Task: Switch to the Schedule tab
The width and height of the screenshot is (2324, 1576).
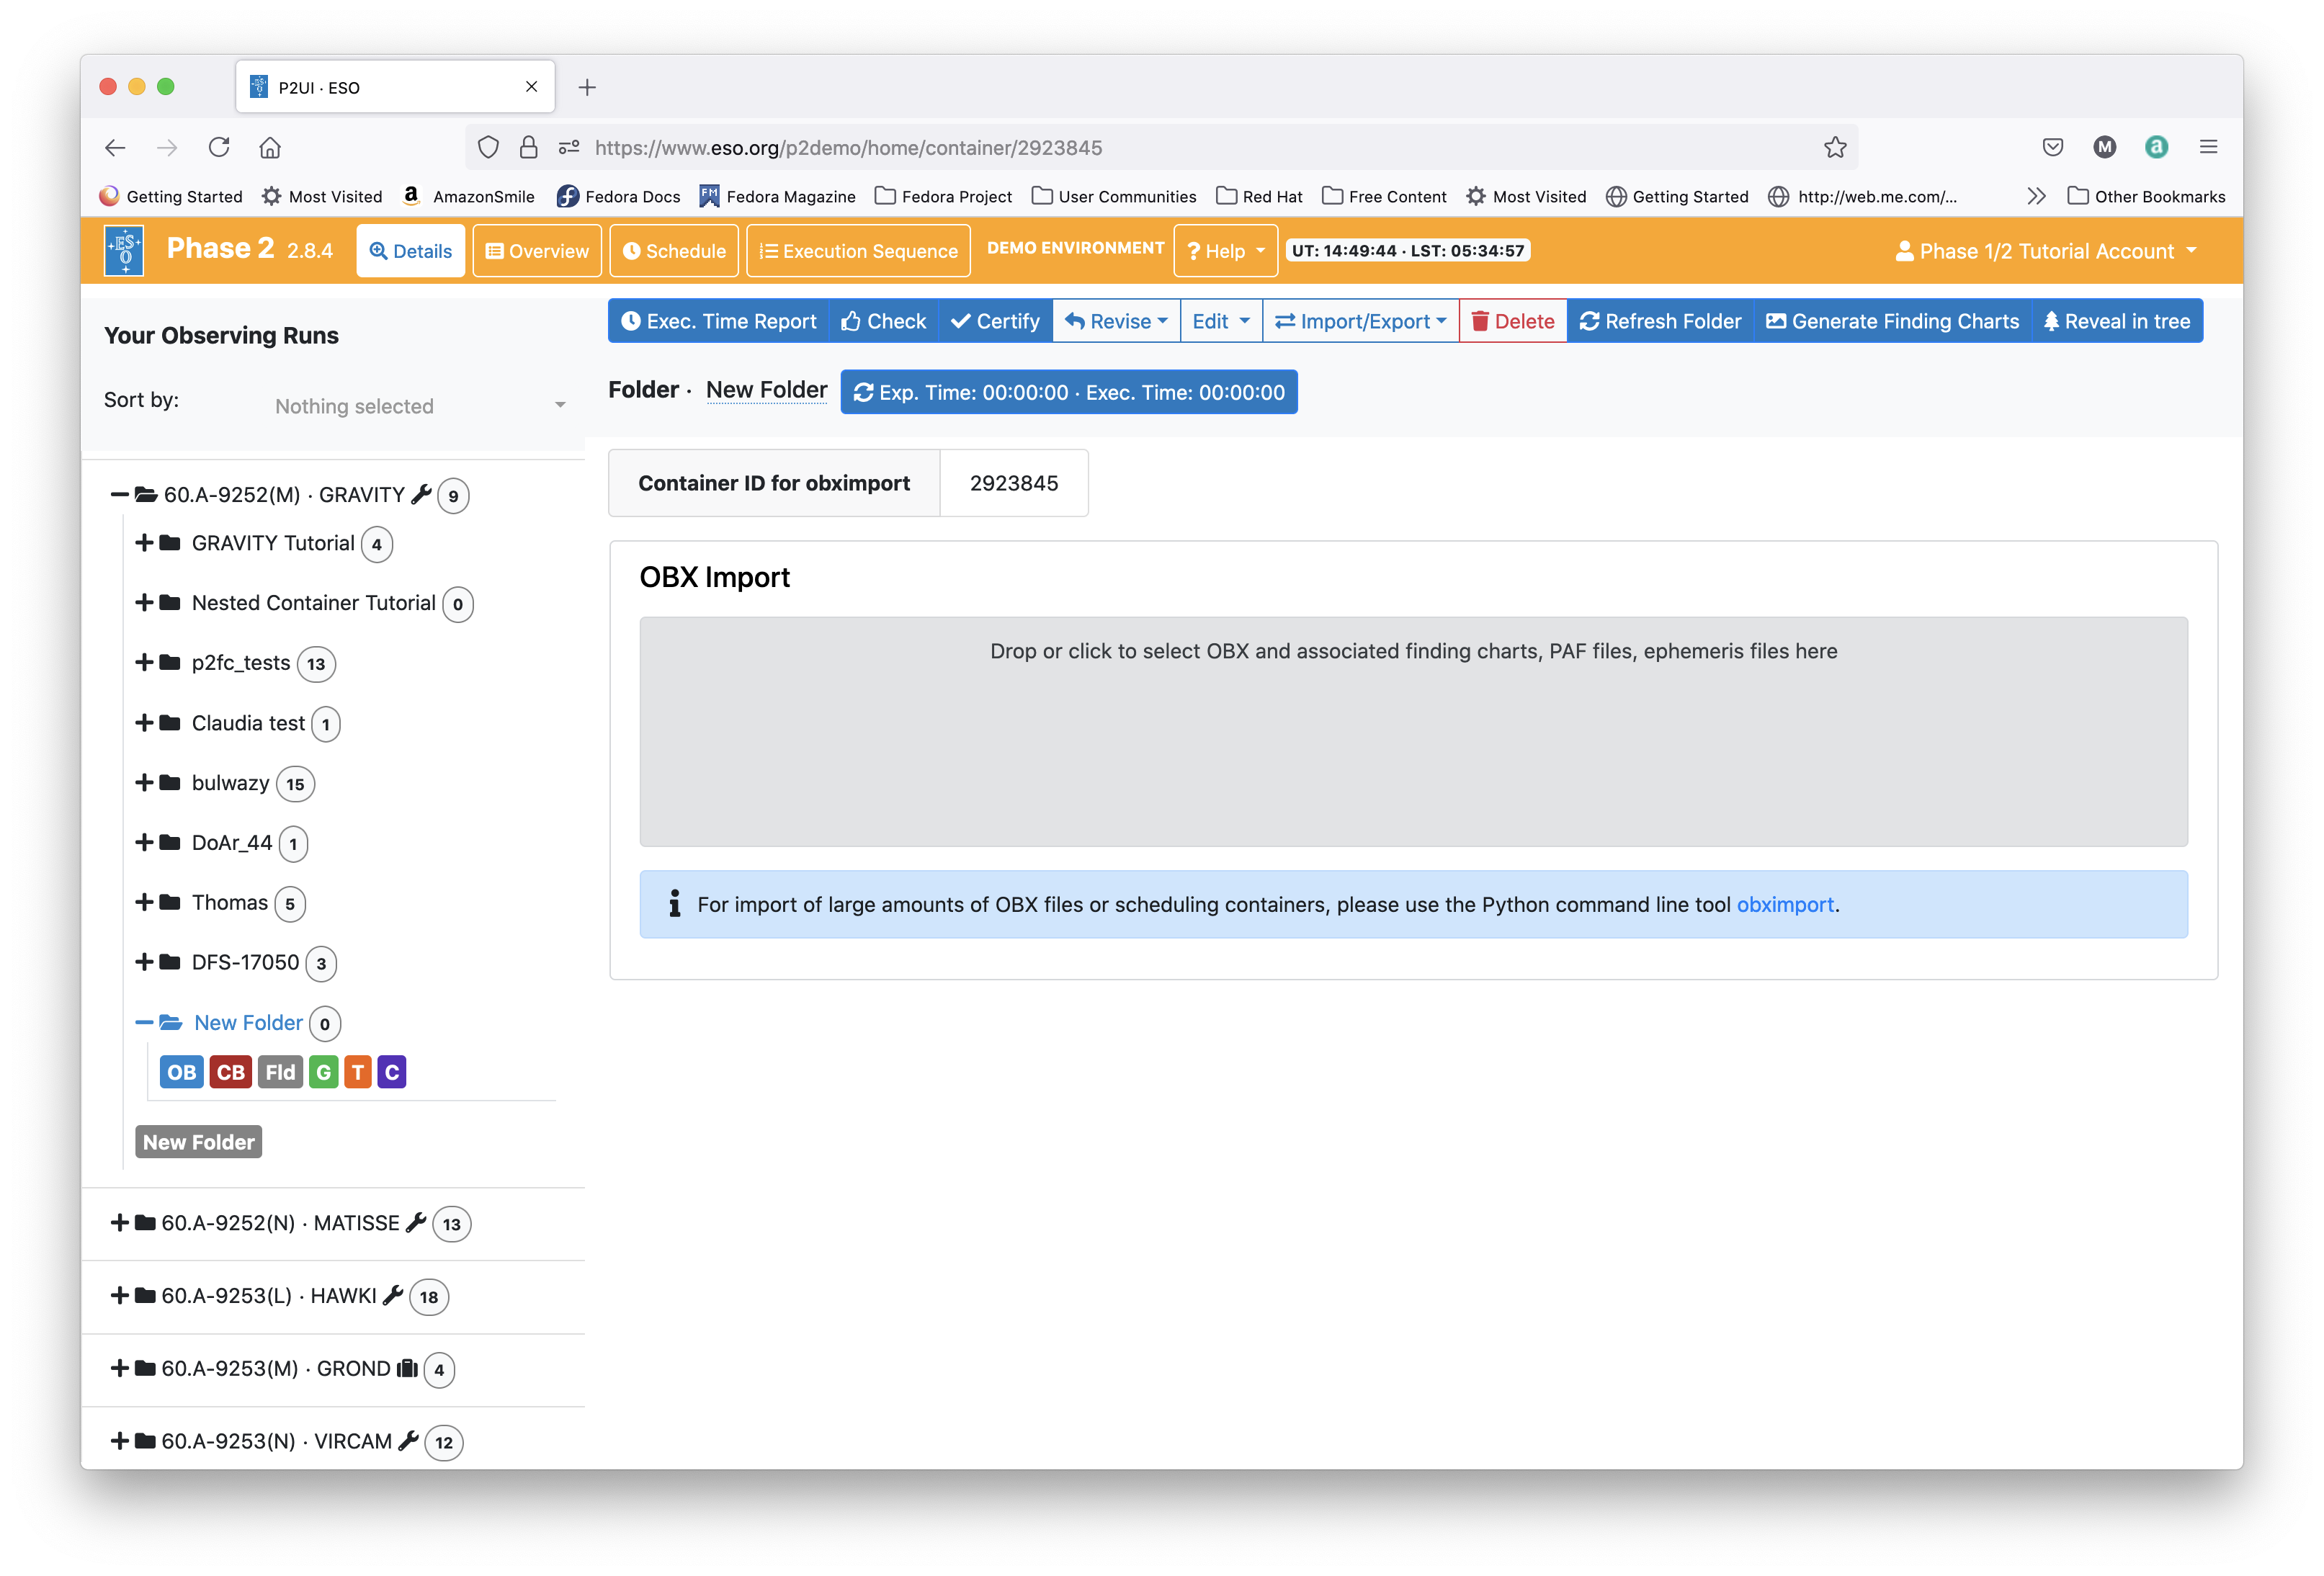Action: point(674,251)
